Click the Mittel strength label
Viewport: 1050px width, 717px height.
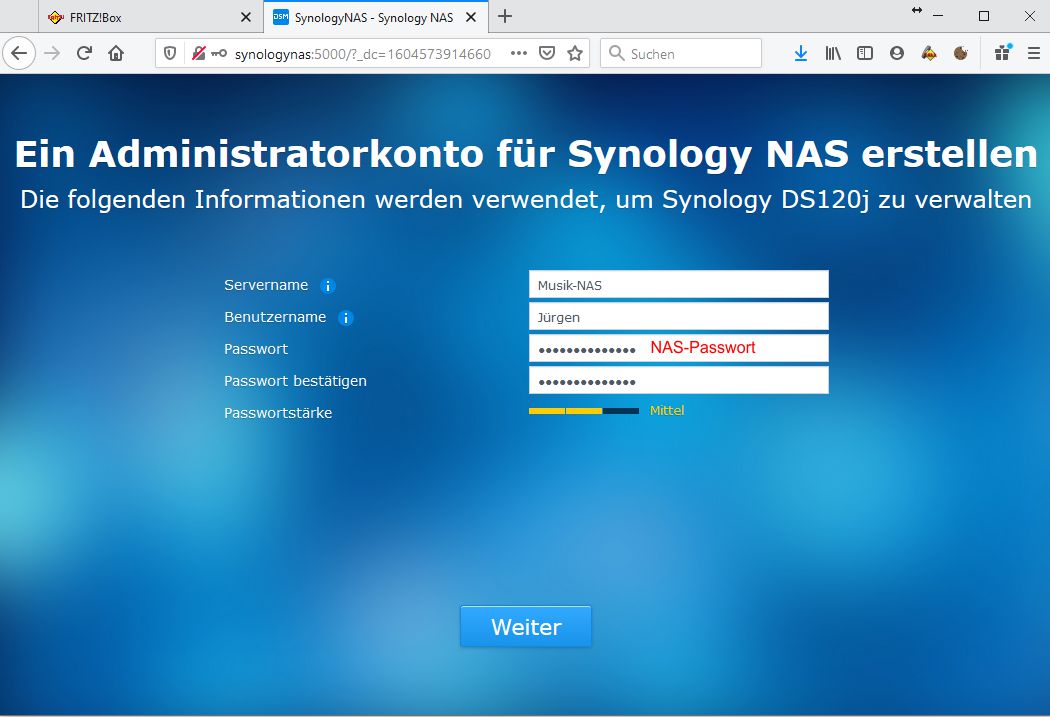(x=667, y=410)
